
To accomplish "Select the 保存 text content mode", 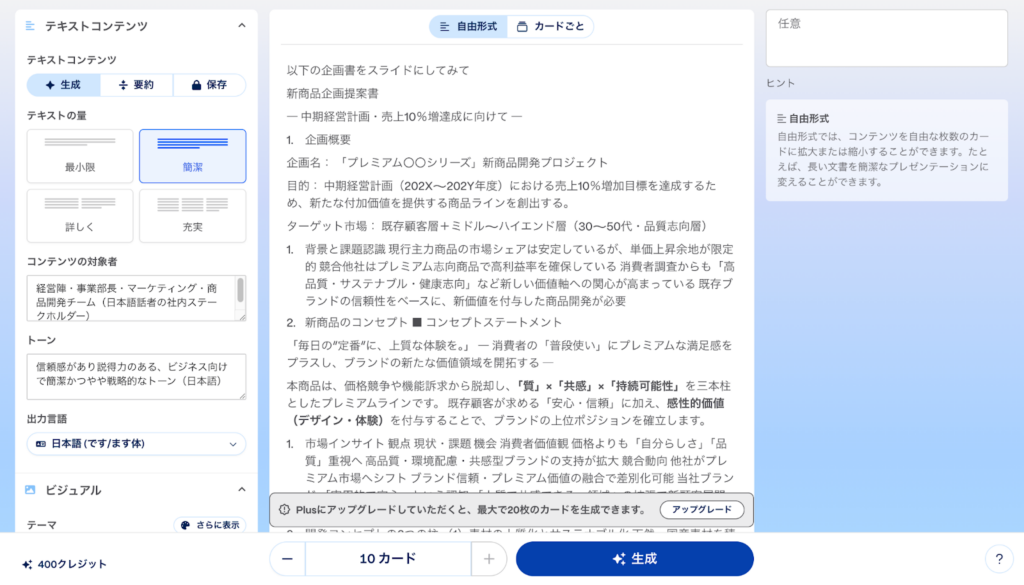I will click(209, 85).
